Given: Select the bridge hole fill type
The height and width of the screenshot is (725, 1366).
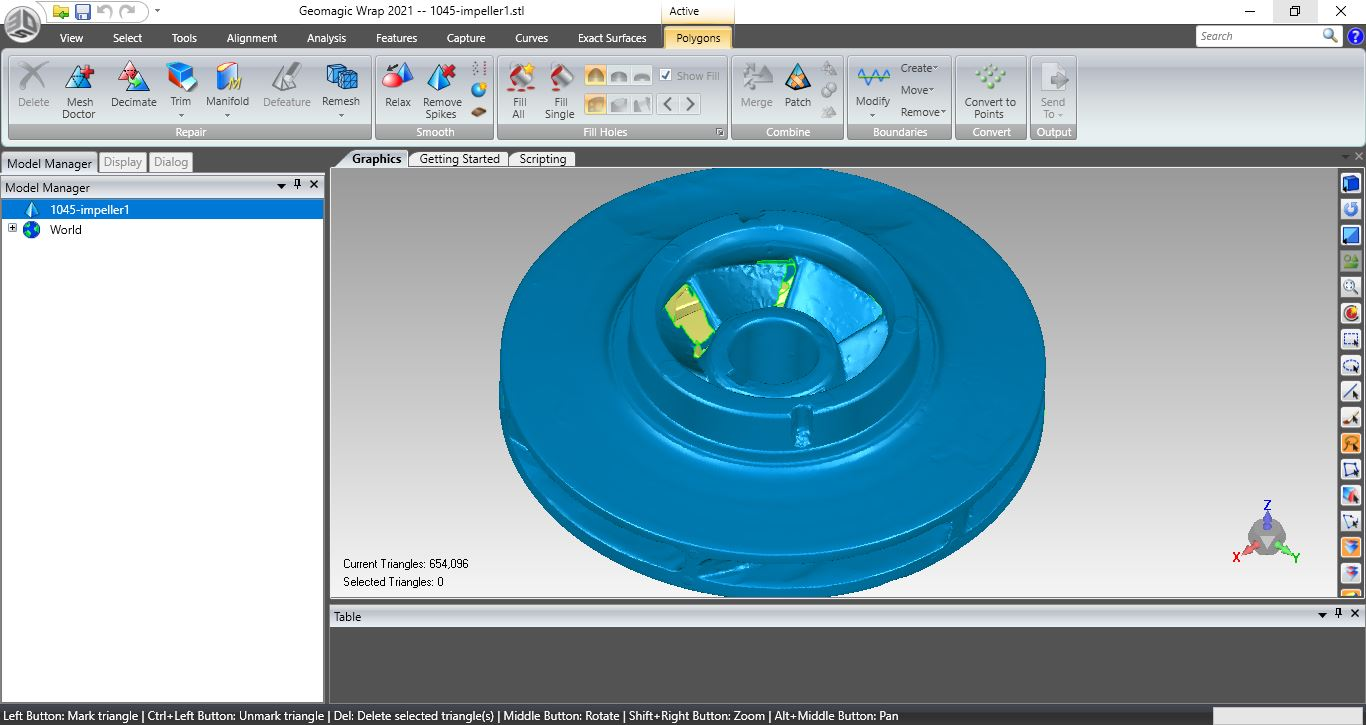Looking at the screenshot, I should (641, 103).
